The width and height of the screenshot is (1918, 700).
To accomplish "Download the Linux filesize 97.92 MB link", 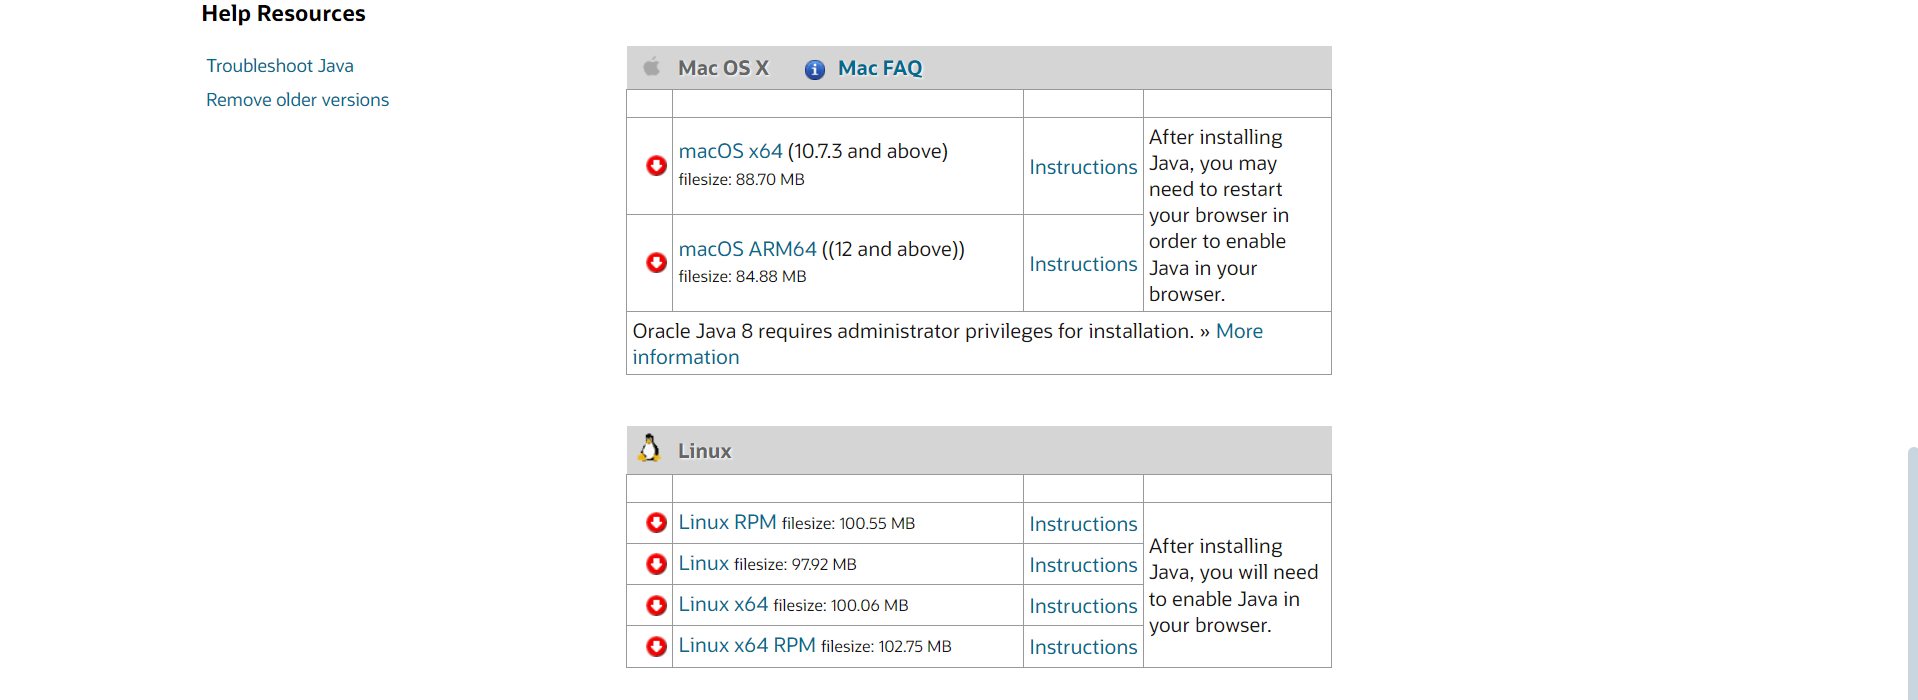I will pos(704,563).
